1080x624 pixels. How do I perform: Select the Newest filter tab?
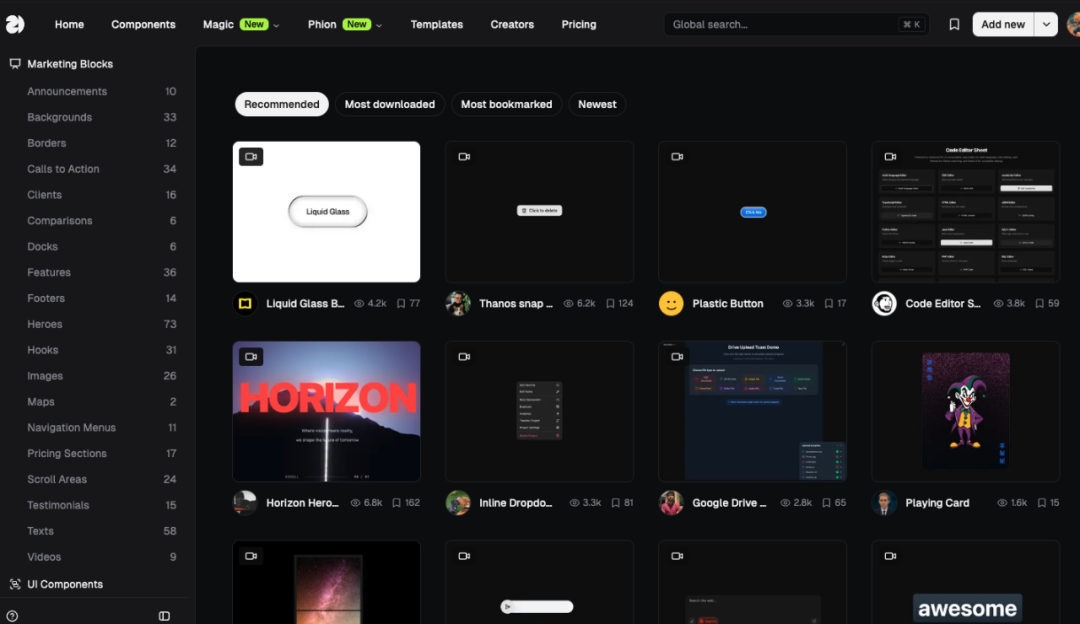597,104
